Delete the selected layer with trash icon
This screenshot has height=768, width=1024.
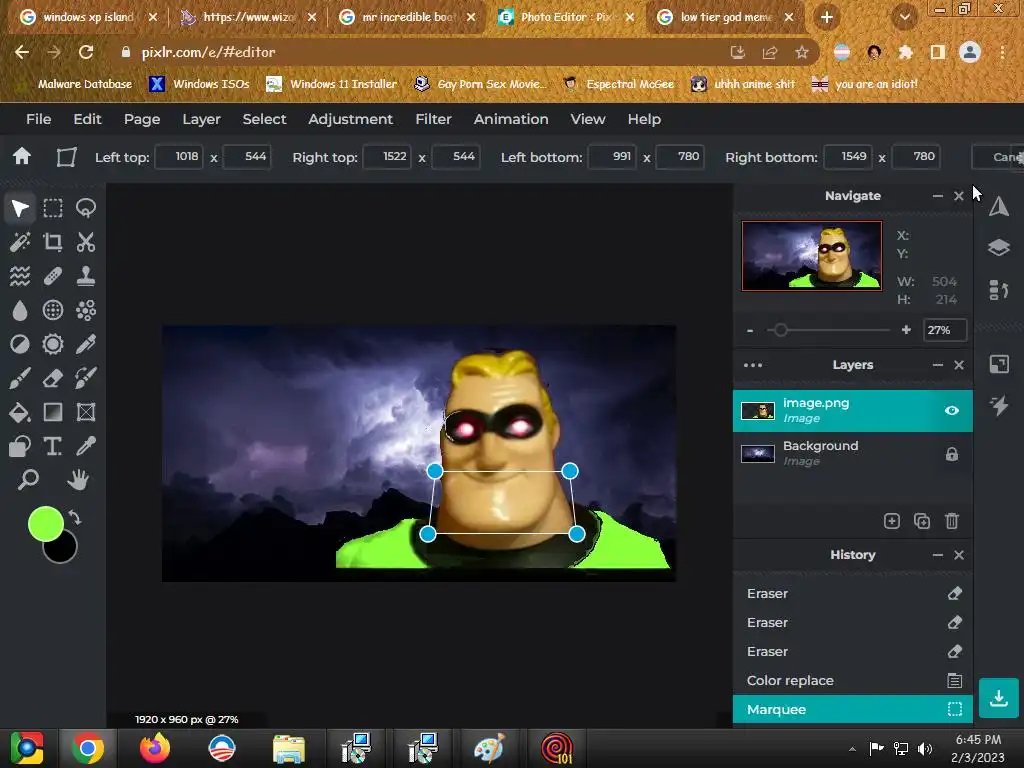[x=952, y=520]
